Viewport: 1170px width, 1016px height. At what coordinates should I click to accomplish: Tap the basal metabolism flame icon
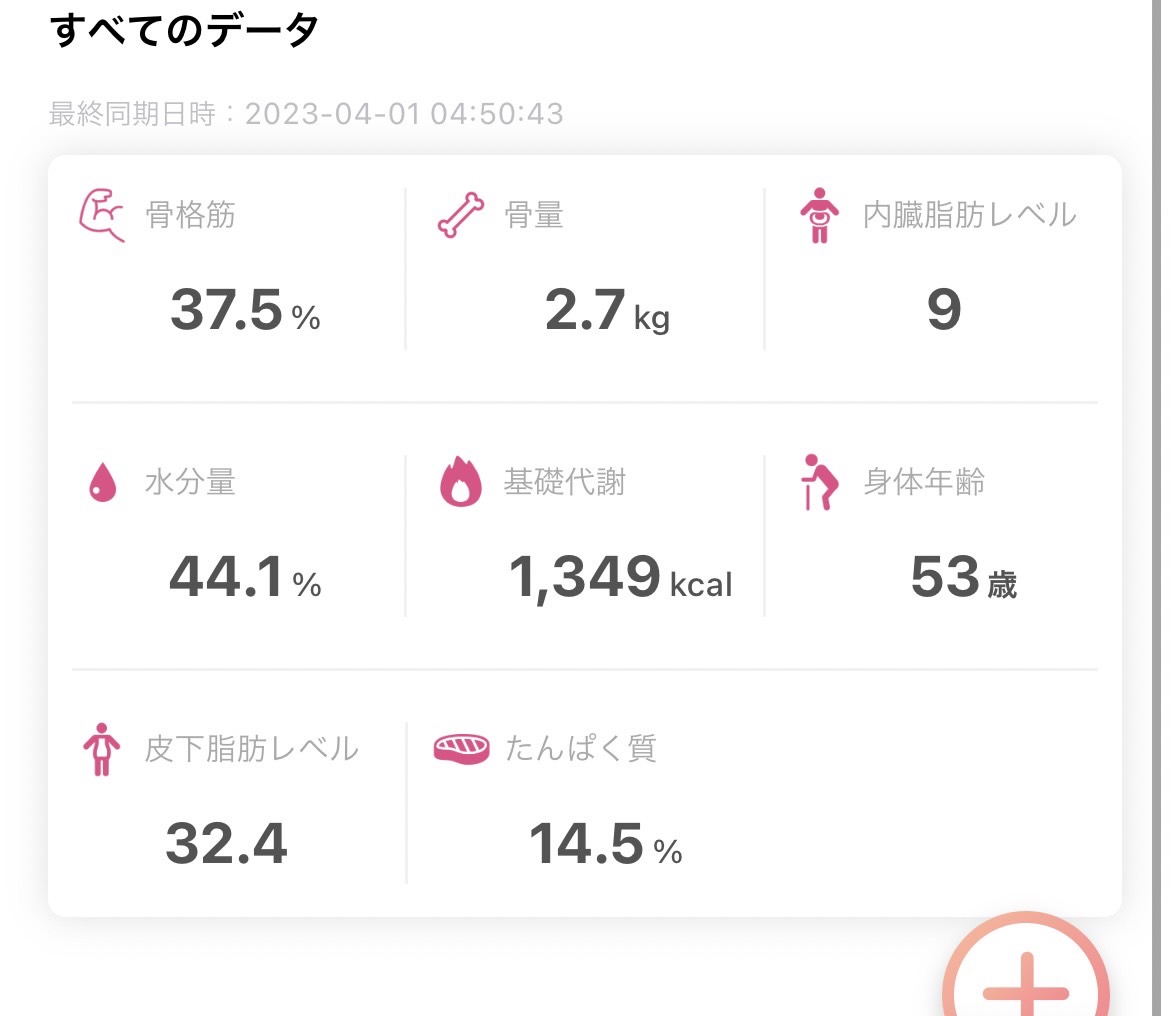(x=460, y=481)
